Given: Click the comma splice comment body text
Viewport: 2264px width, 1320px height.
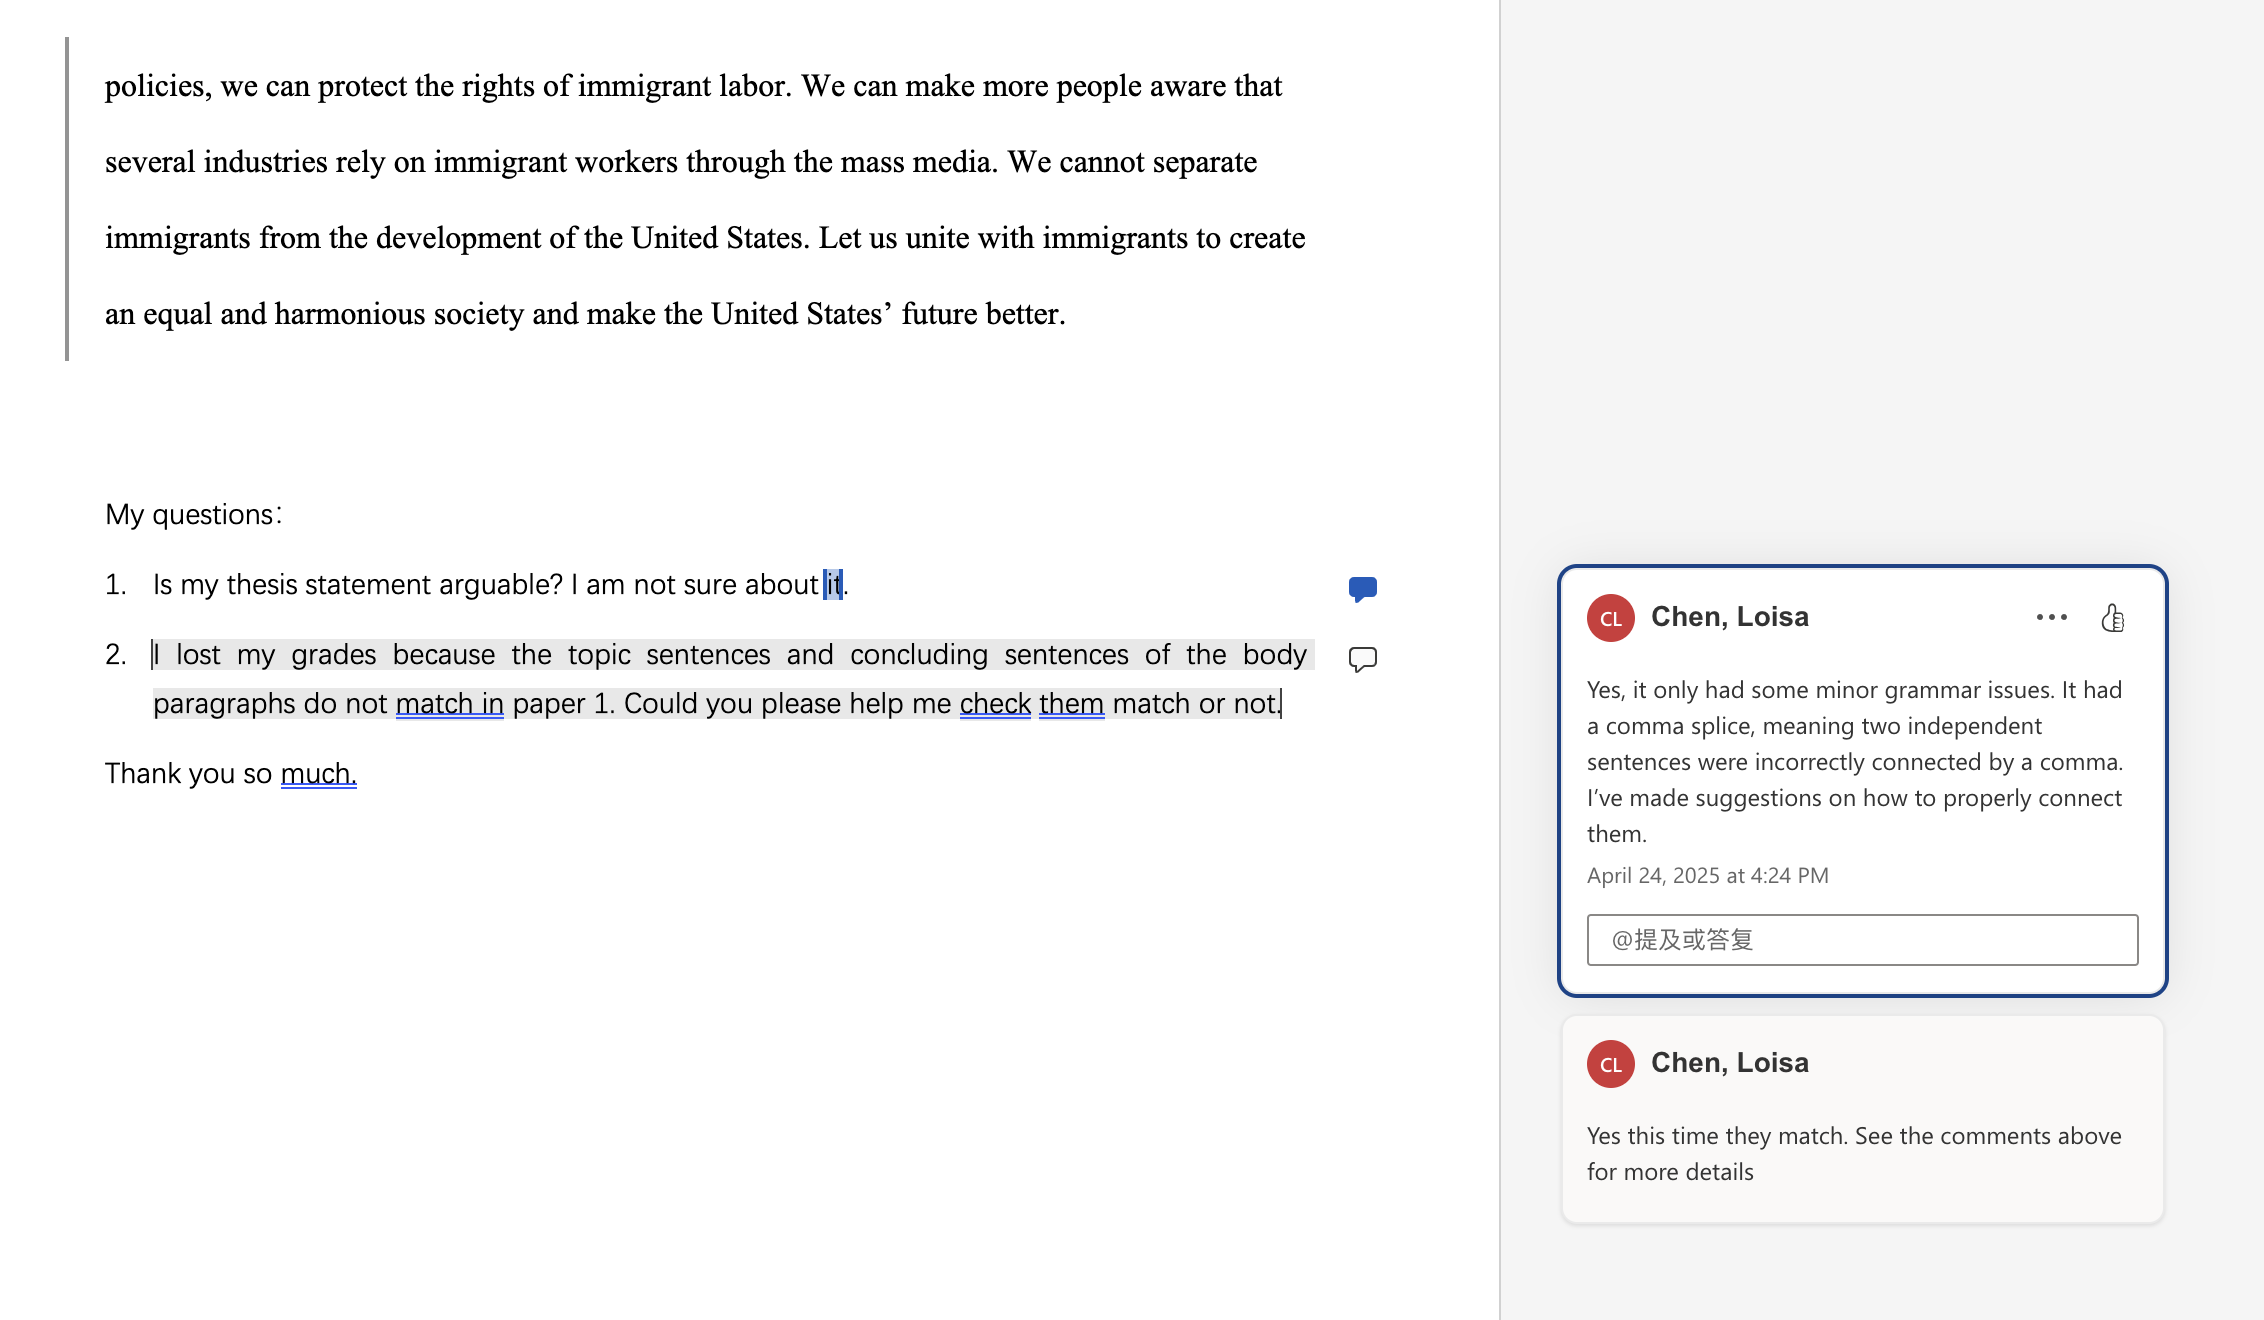Looking at the screenshot, I should pos(1853,761).
